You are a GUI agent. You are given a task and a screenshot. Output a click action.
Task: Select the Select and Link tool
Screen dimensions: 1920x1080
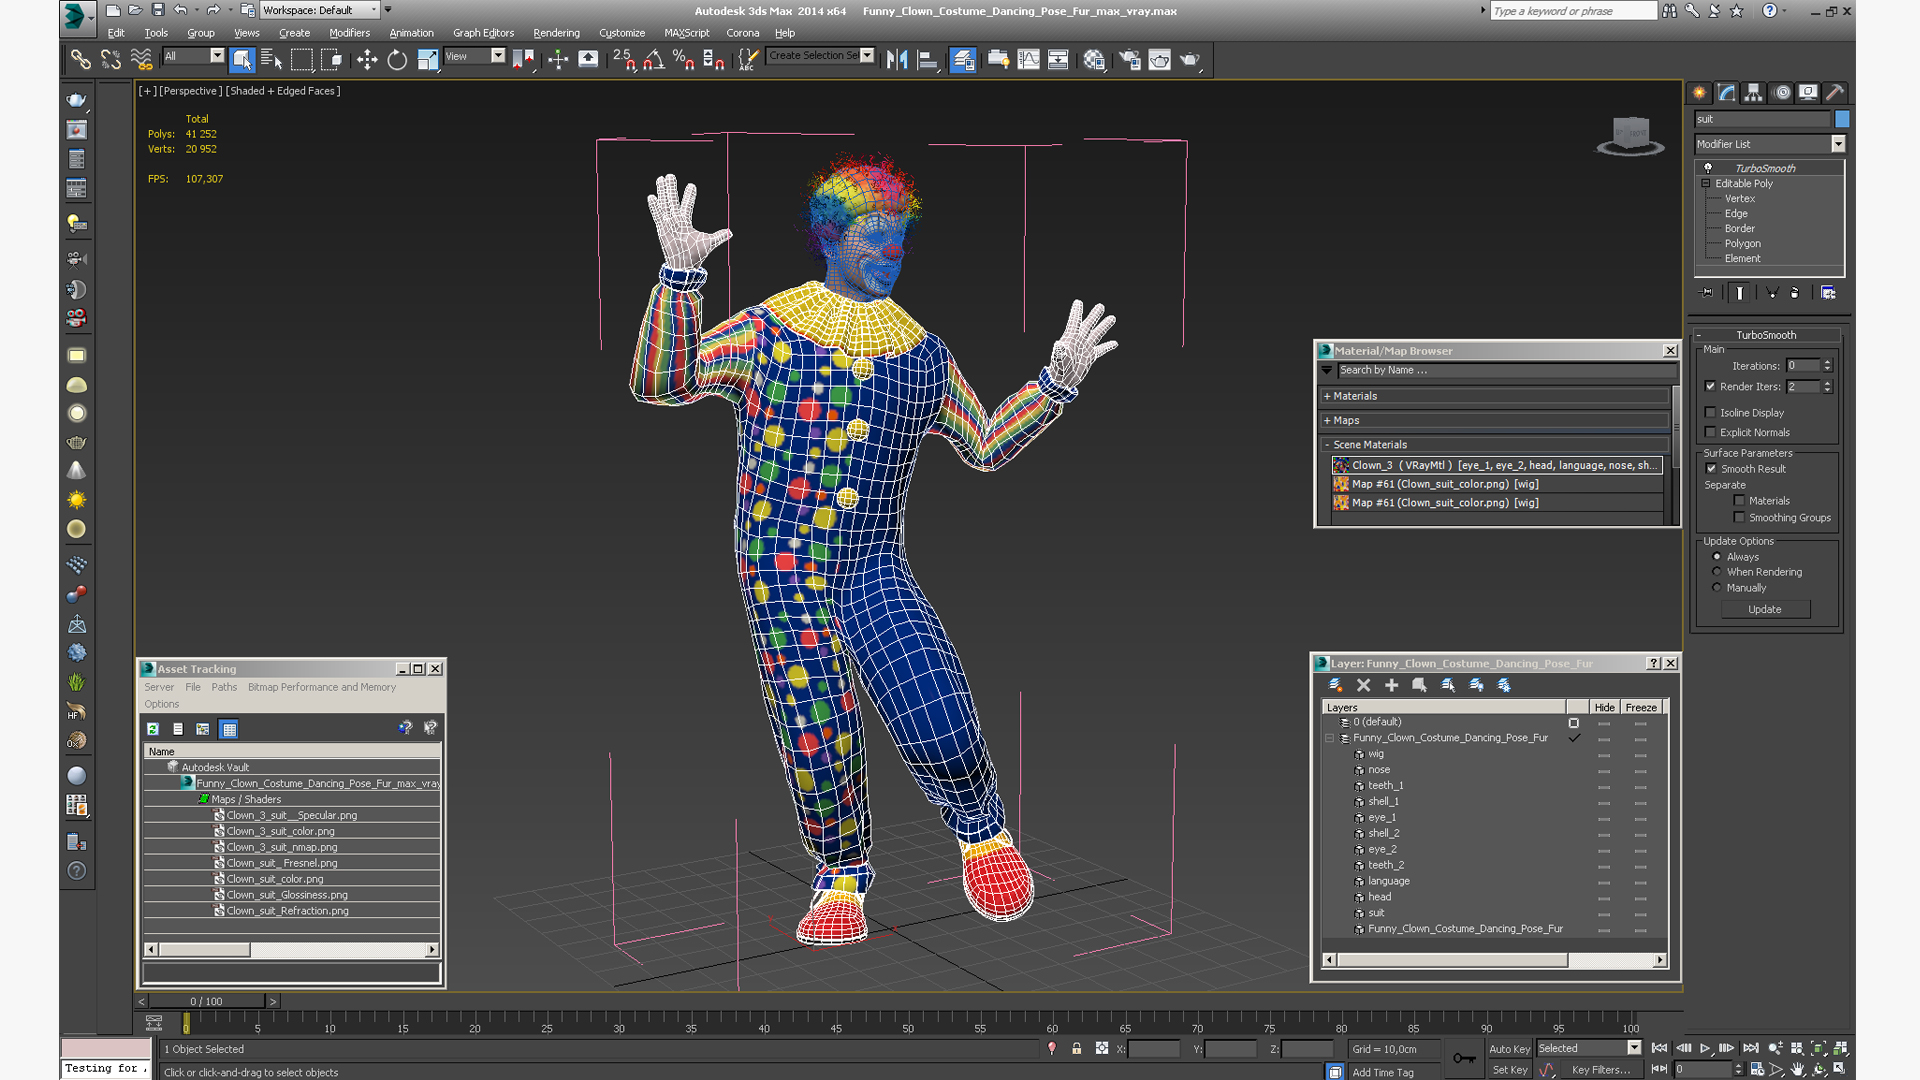(80, 60)
